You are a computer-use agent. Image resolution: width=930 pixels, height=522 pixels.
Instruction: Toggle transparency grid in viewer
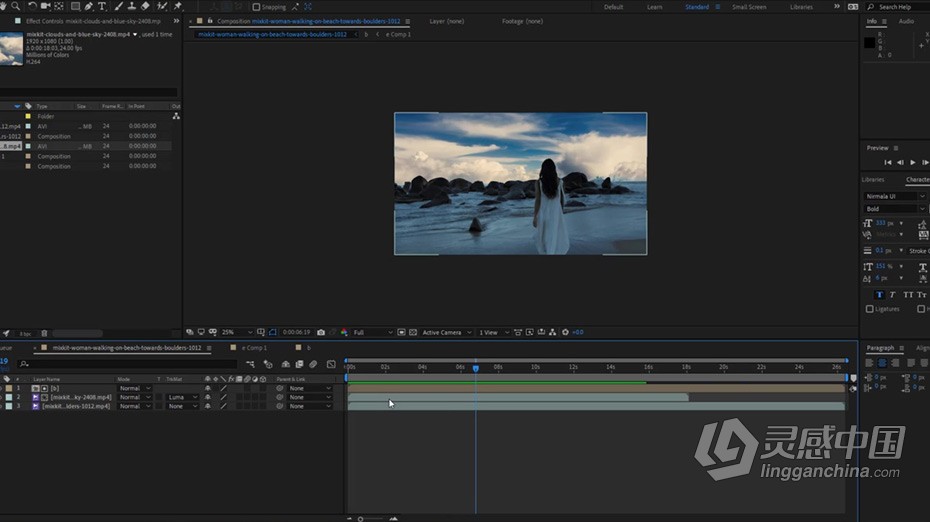click(413, 332)
